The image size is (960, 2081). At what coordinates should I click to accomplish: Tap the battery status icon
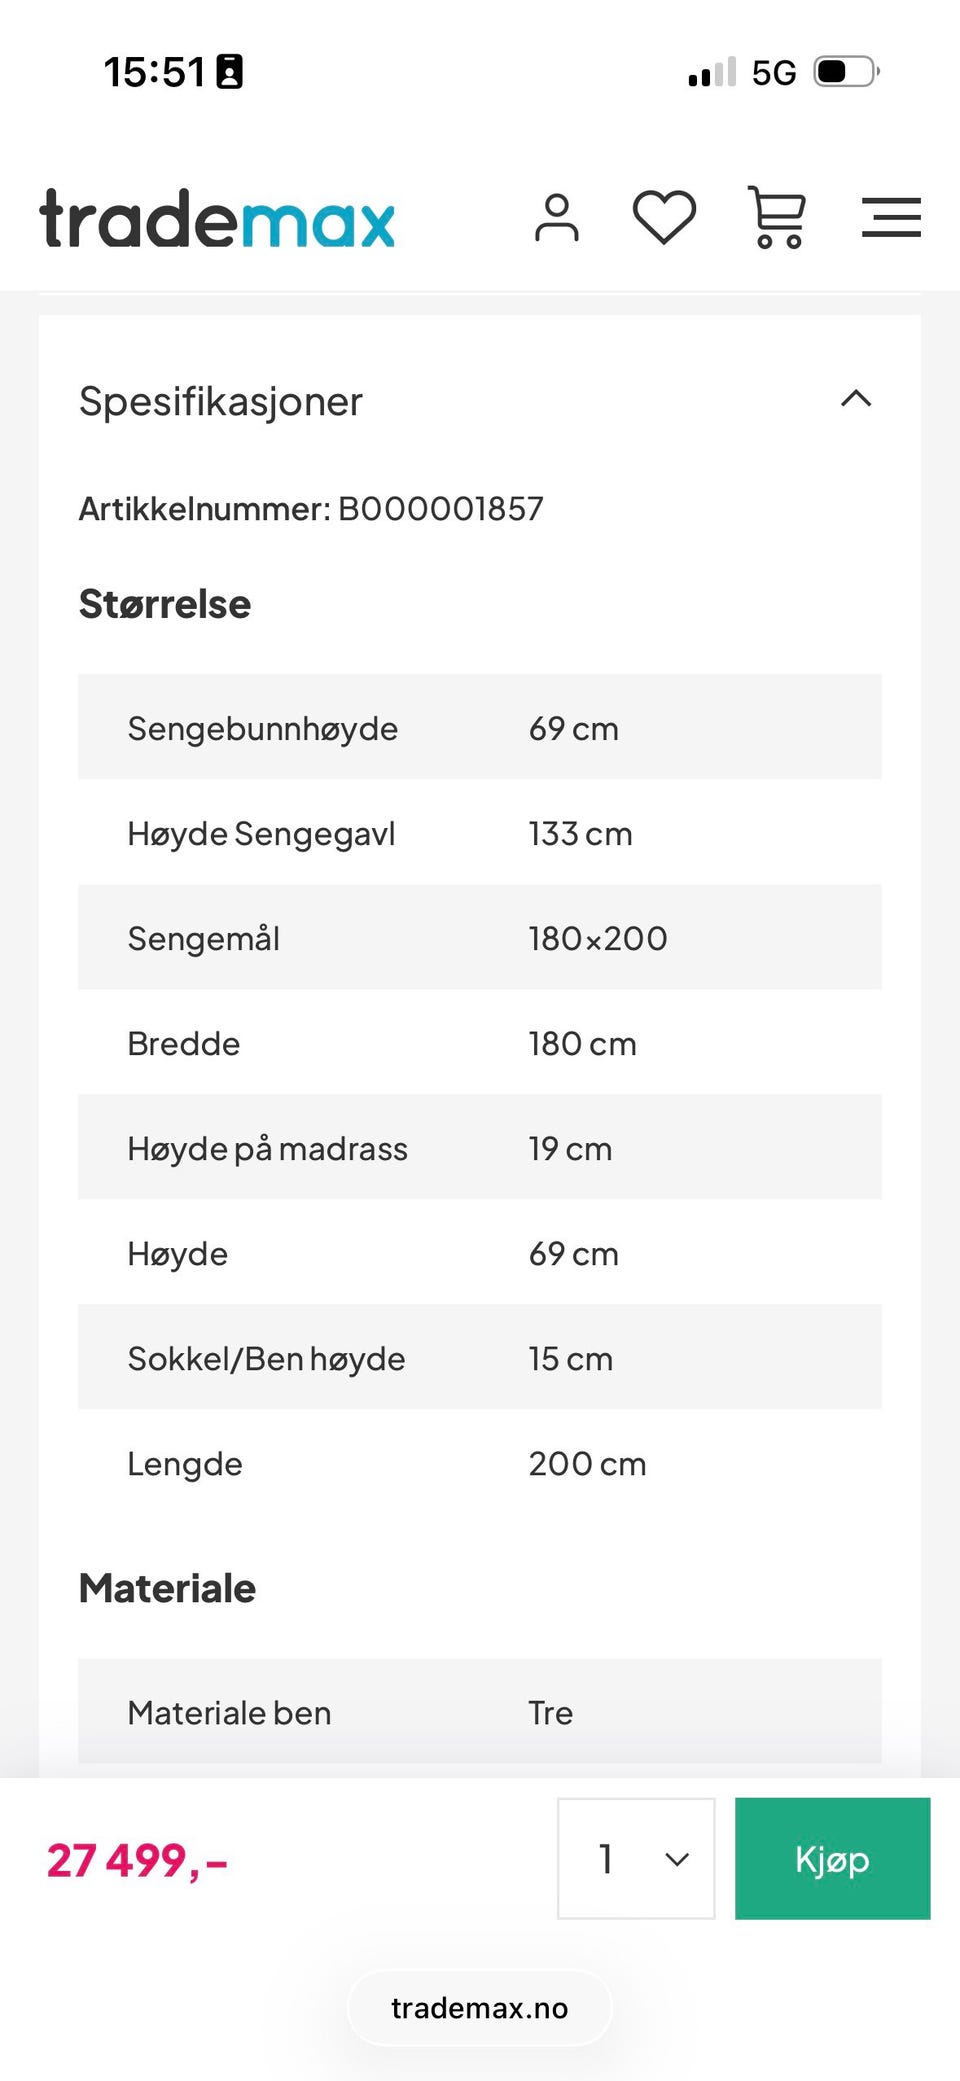click(x=846, y=72)
